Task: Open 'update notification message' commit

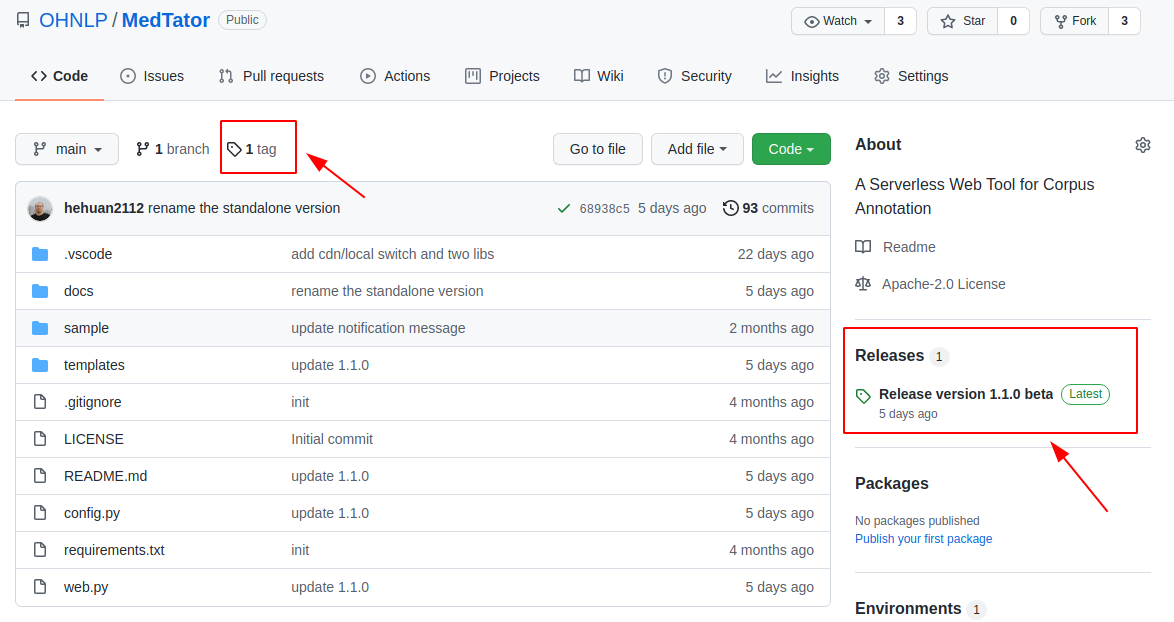Action: tap(378, 328)
